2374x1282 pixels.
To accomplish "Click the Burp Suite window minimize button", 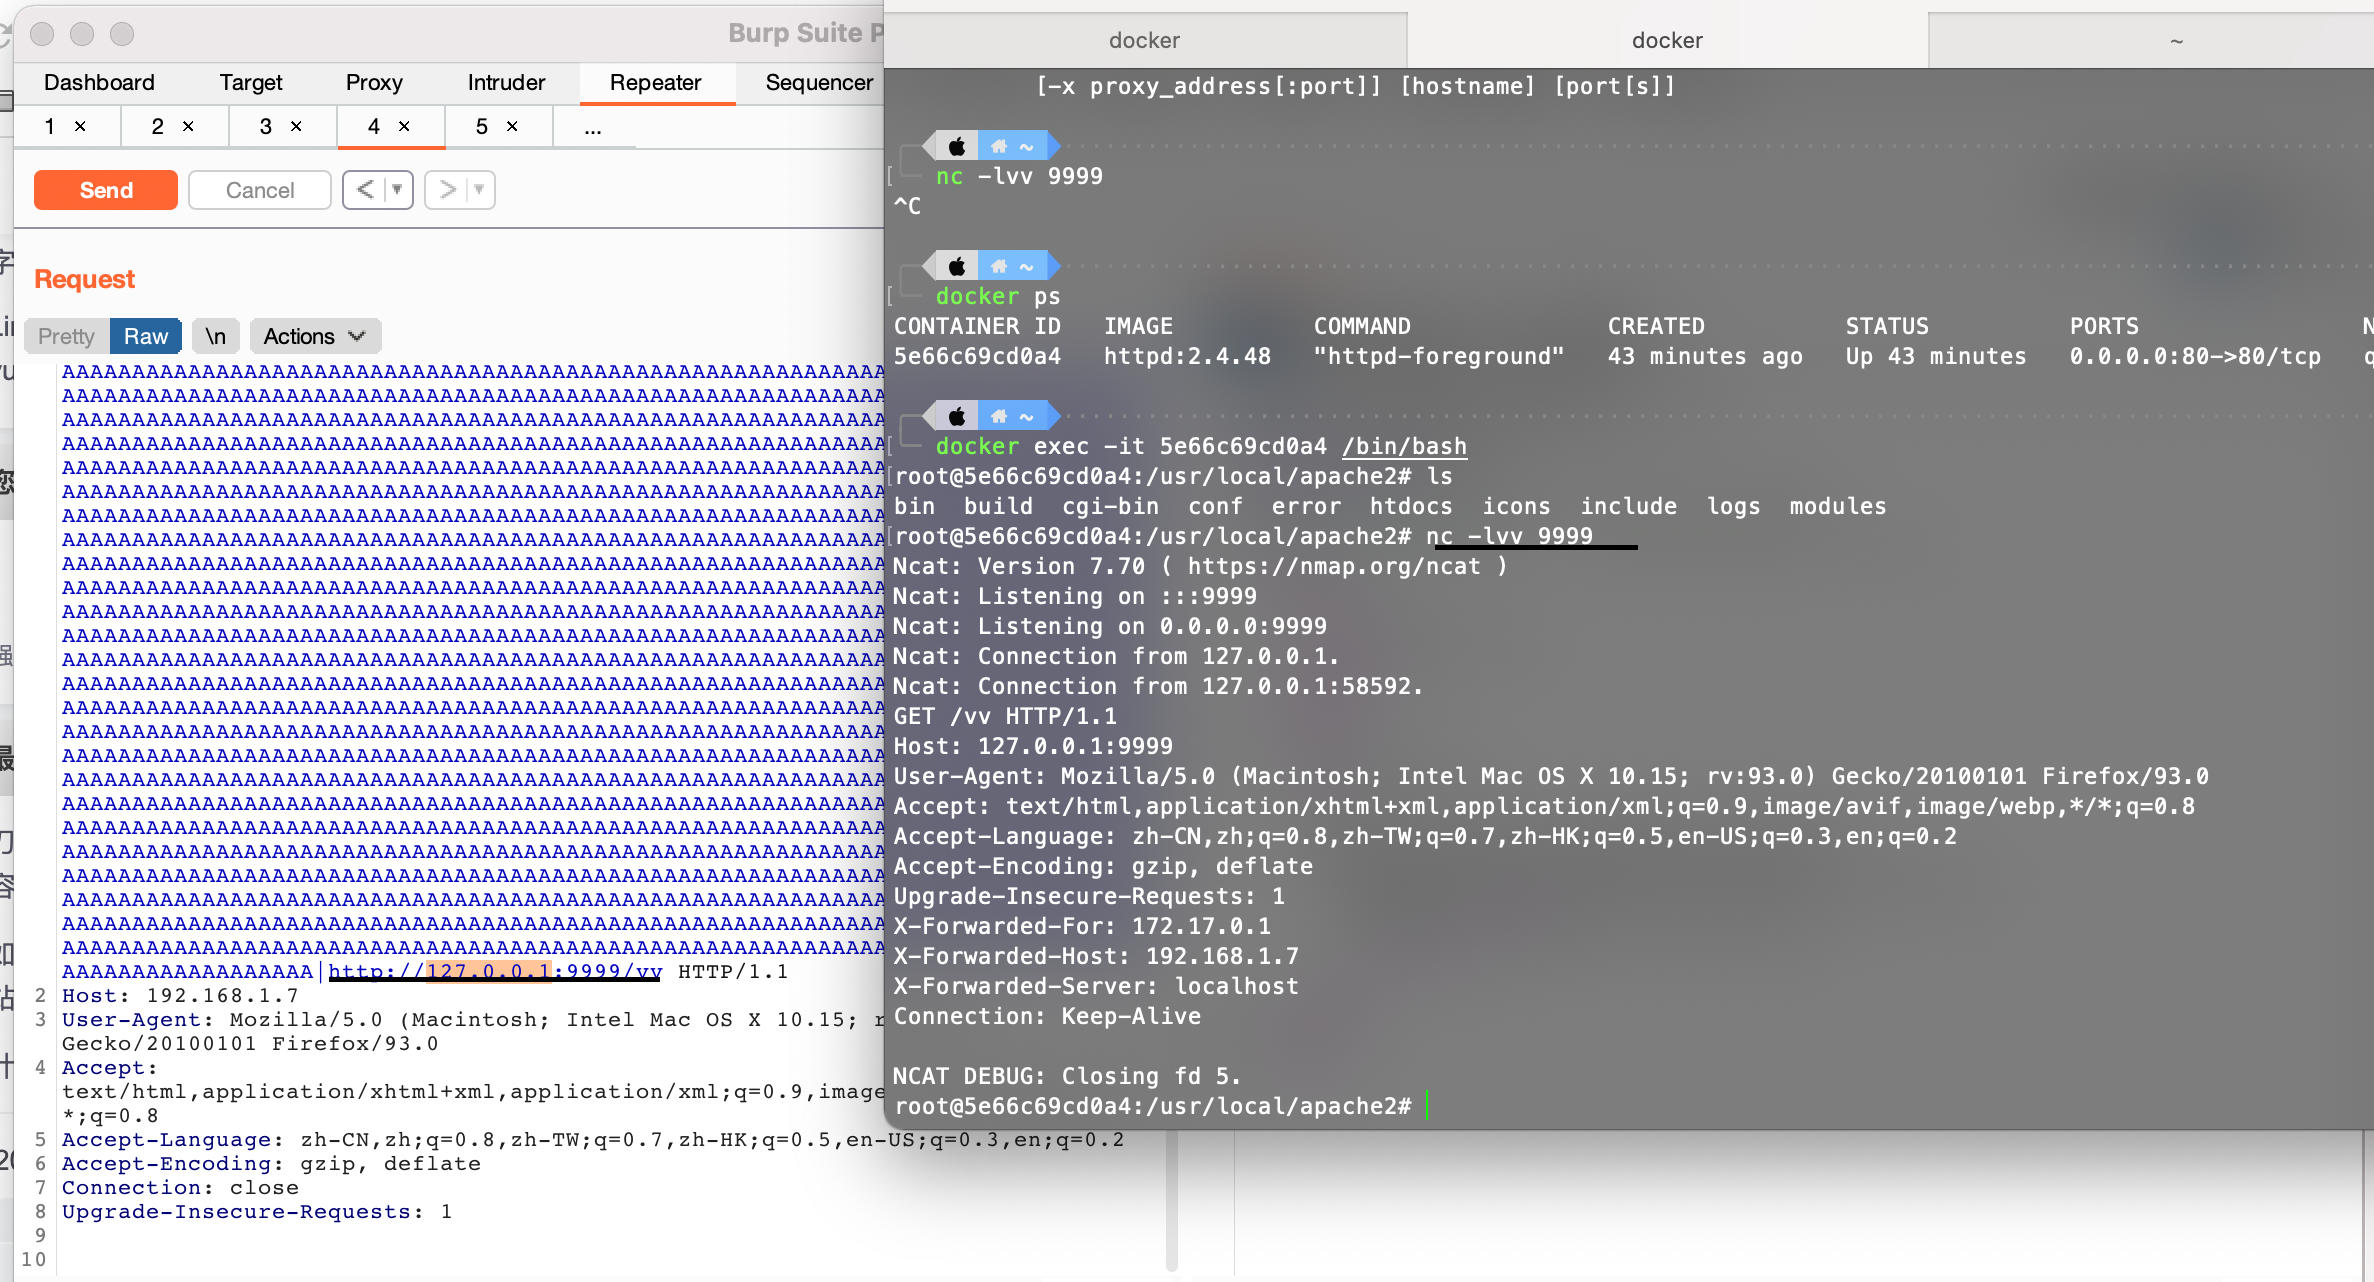I will pos(82,34).
